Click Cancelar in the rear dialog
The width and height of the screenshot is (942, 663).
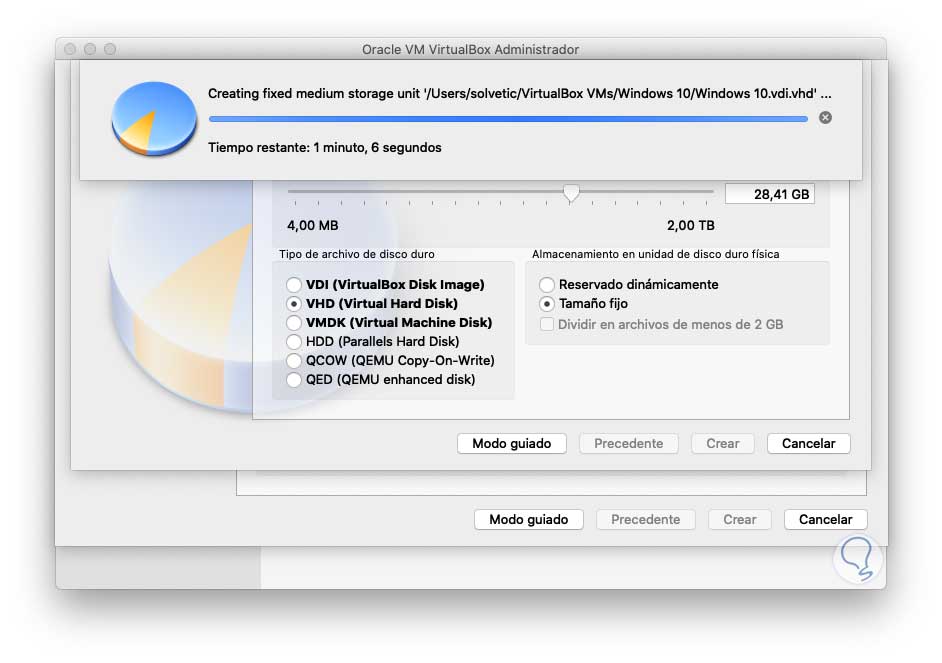coord(825,519)
